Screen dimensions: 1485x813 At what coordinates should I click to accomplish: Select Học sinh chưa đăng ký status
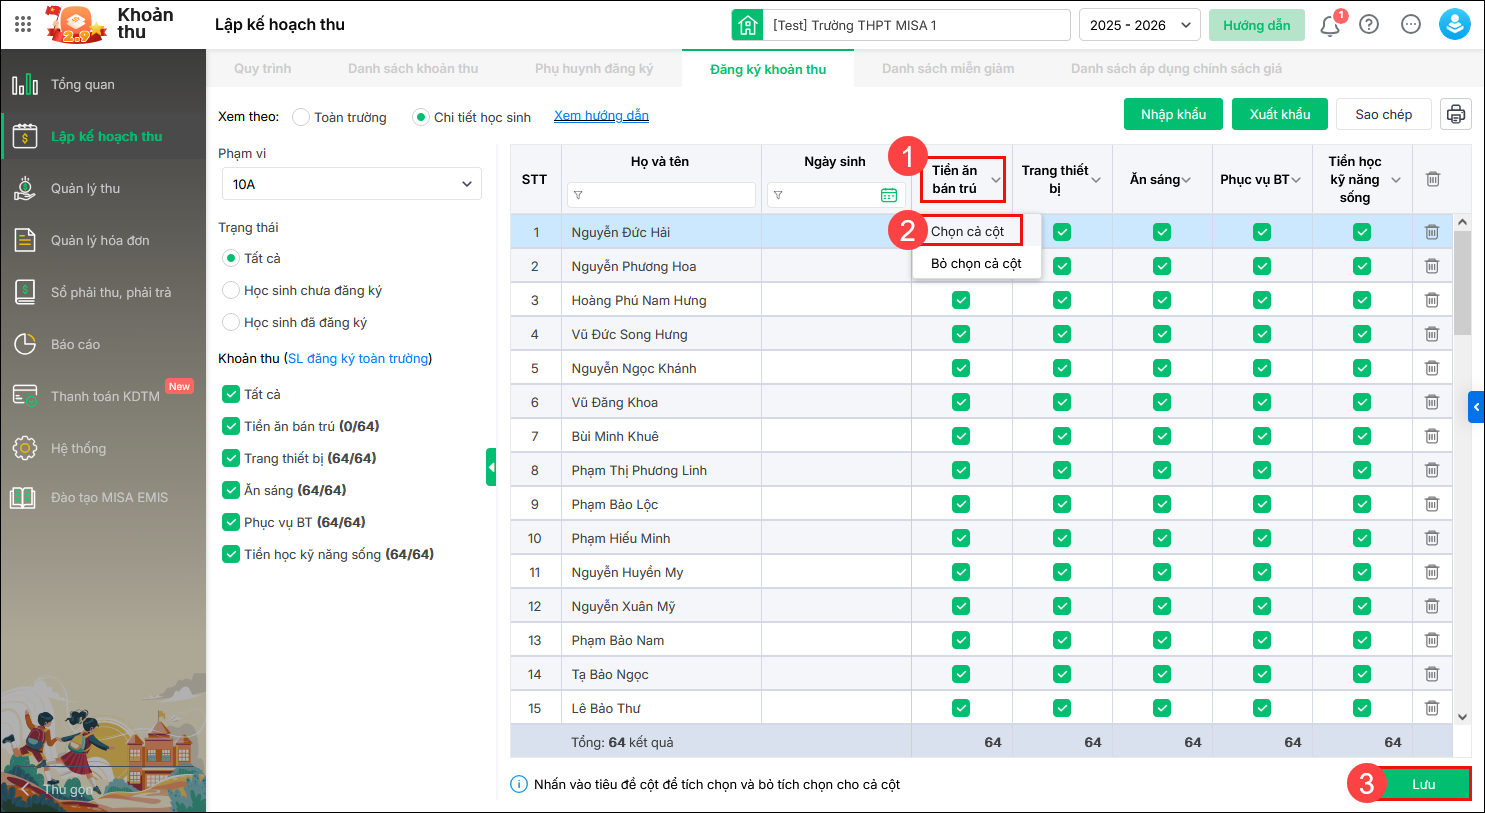pos(231,290)
